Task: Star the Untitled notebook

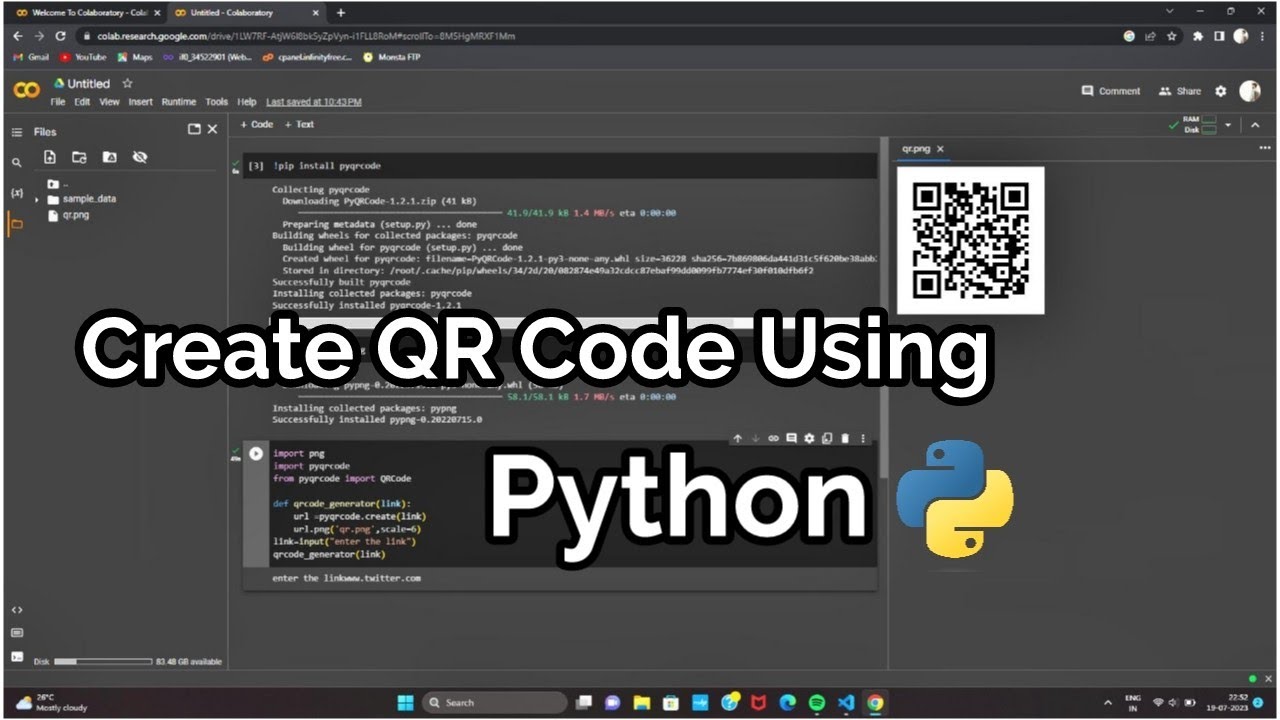Action: (127, 84)
